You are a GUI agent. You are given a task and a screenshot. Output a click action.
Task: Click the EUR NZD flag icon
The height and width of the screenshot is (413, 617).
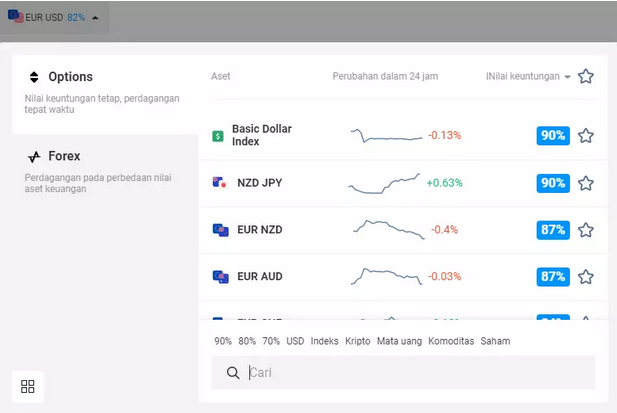(220, 230)
